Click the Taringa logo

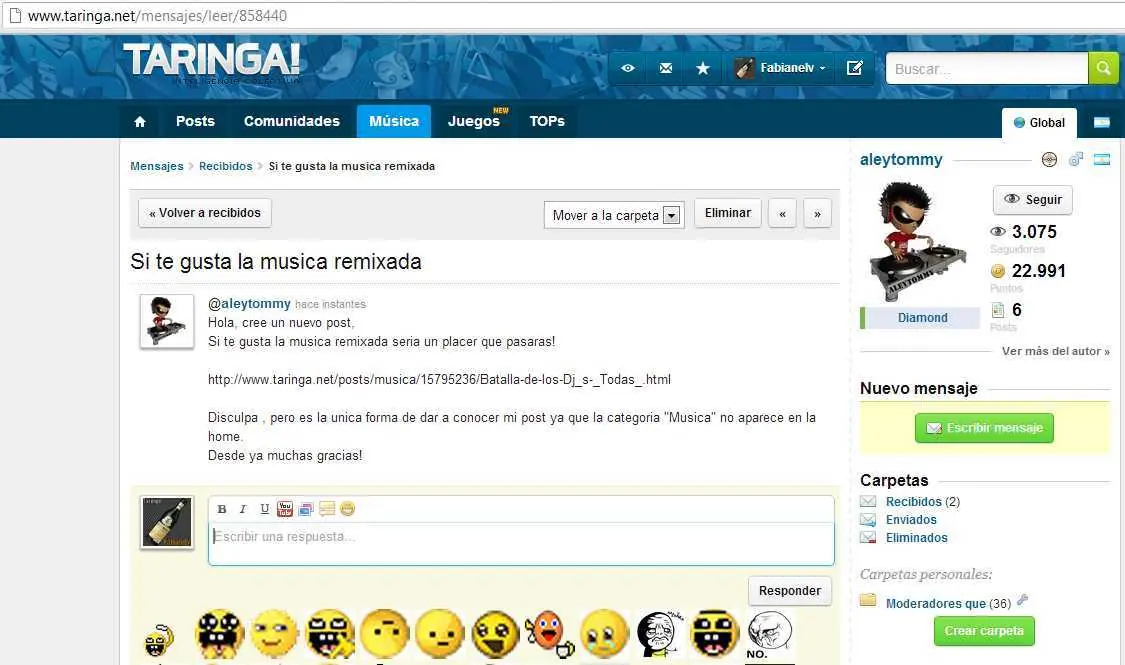tap(212, 60)
